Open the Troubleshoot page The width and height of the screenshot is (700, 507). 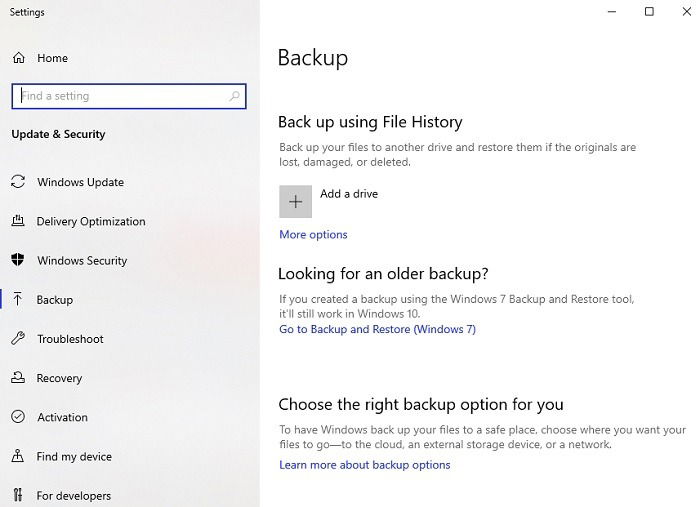[x=71, y=339]
